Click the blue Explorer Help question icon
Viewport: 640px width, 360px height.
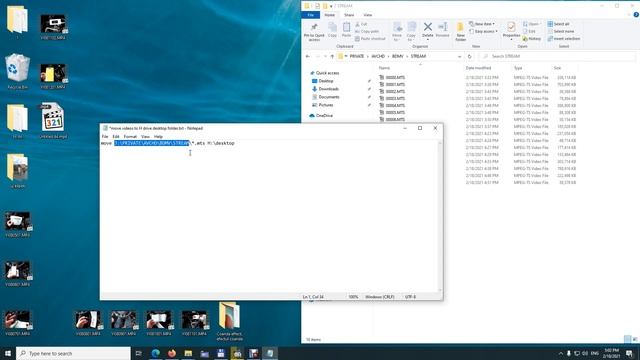click(636, 15)
